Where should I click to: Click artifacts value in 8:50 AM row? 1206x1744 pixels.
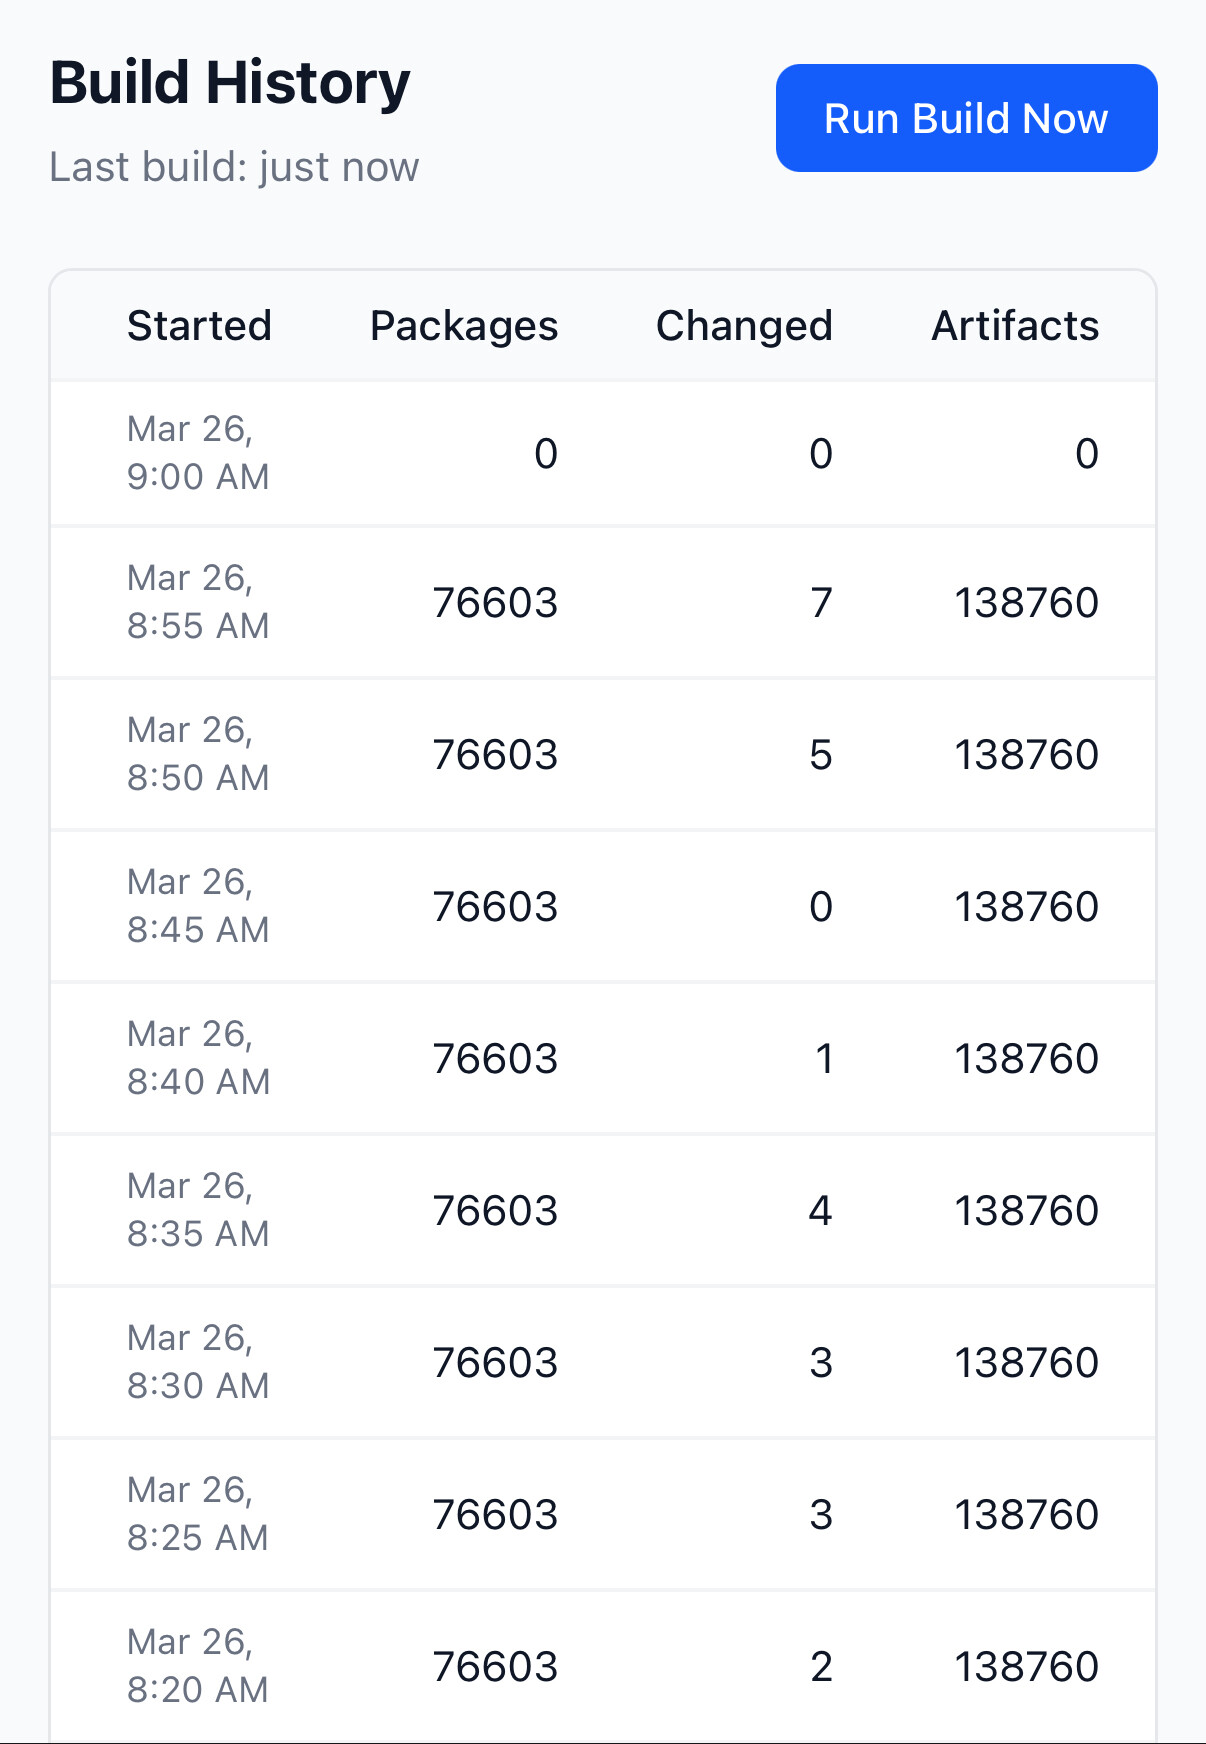(1026, 755)
